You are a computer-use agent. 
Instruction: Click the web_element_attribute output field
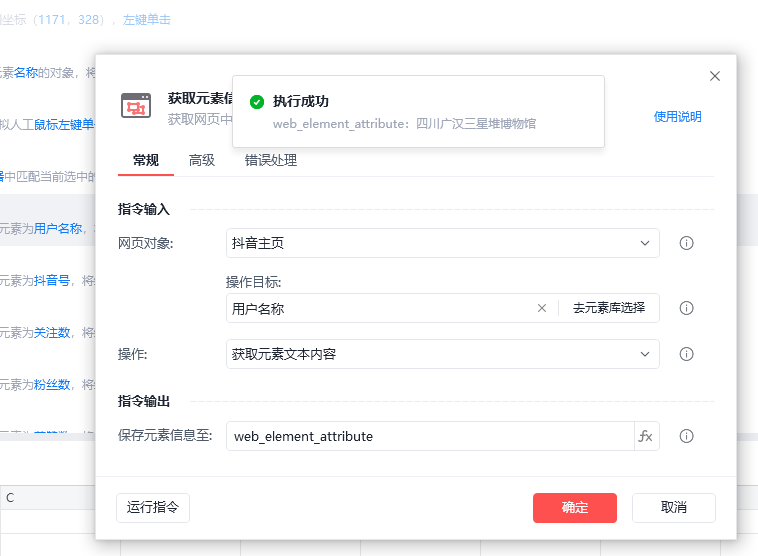pyautogui.click(x=430, y=436)
